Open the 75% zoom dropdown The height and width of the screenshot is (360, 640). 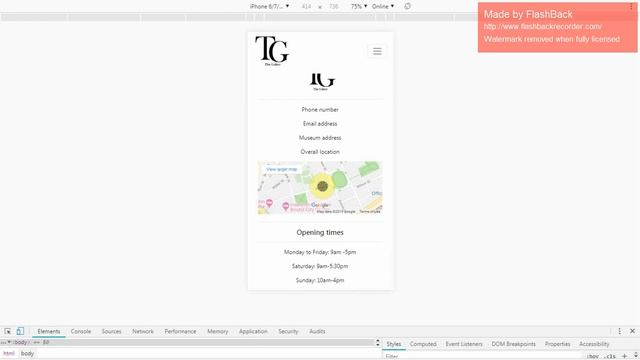359,7
